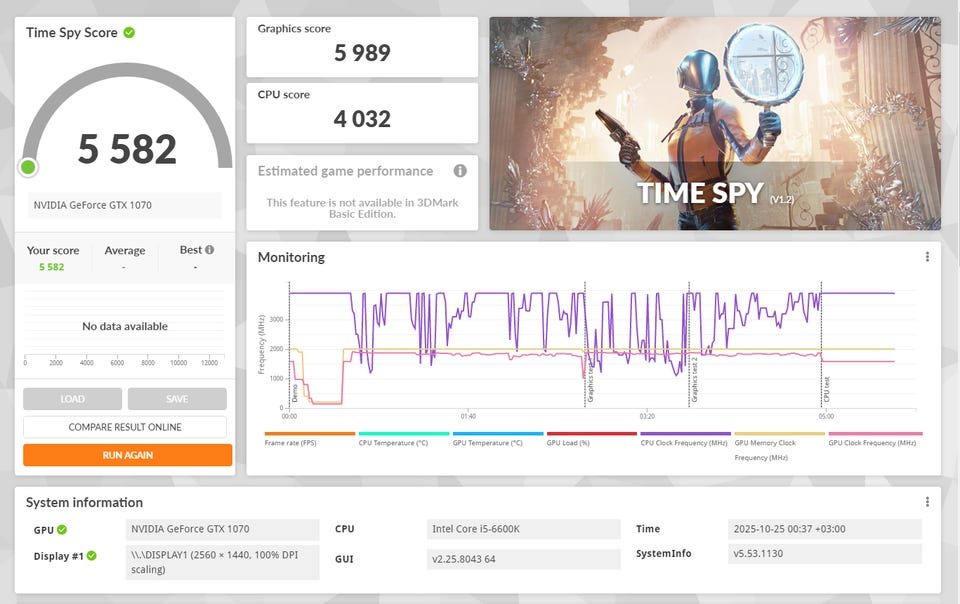960x604 pixels.
Task: Select the CPU field Intel Core i5-6600K
Action: [x=523, y=529]
